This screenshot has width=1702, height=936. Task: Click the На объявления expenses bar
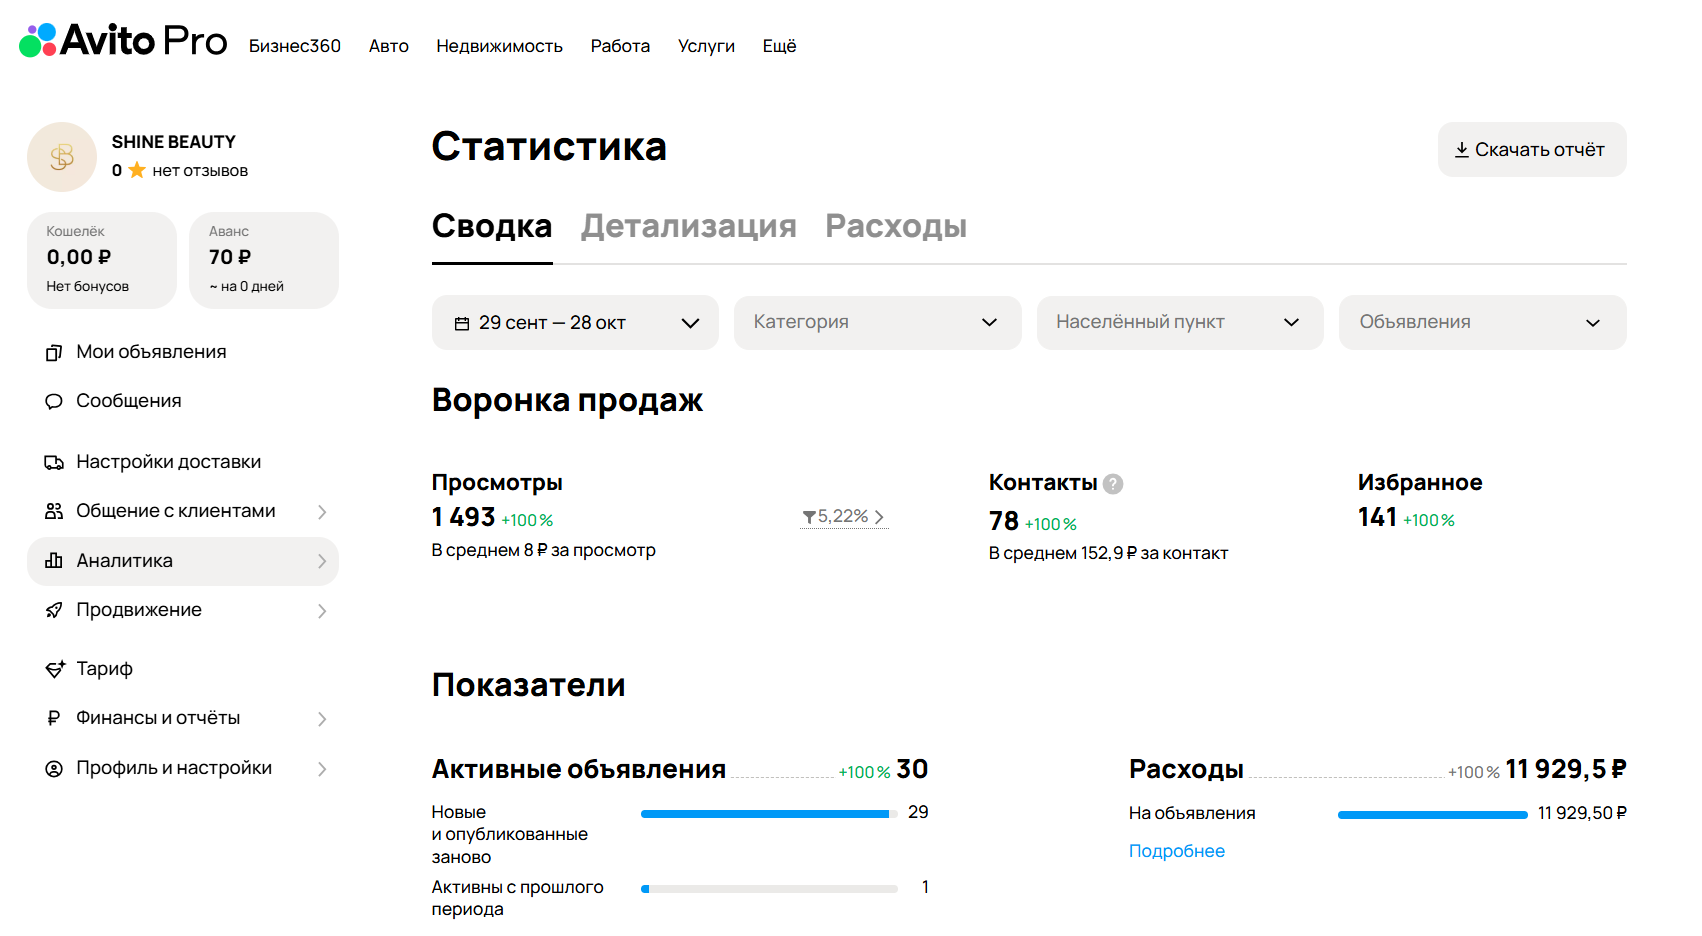pyautogui.click(x=1433, y=815)
